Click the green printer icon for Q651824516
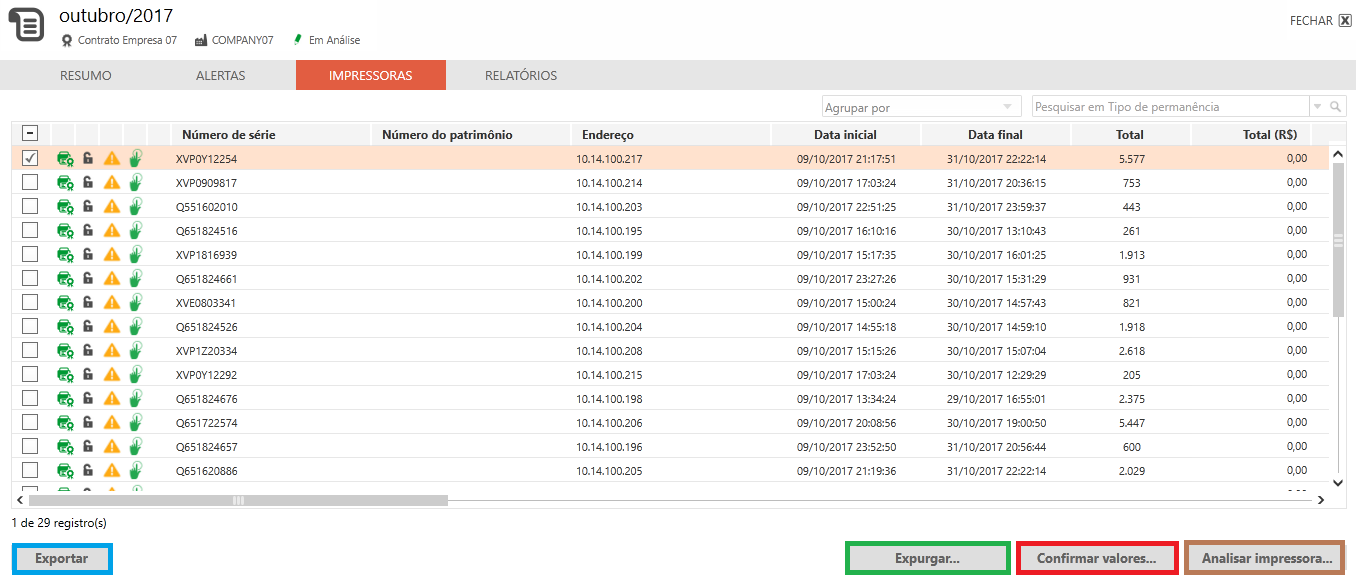This screenshot has width=1356, height=578. point(65,231)
